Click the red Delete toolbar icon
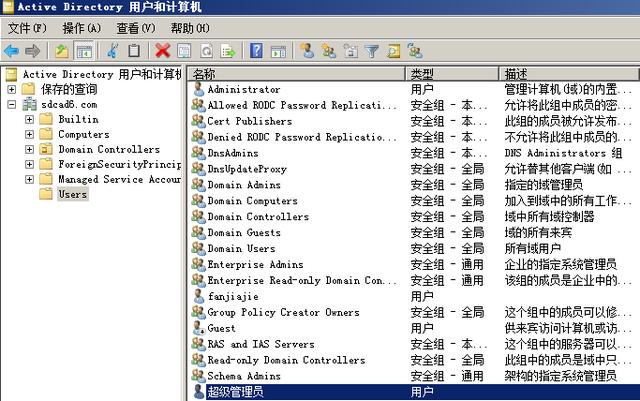Viewport: 640px width, 401px height. (163, 50)
